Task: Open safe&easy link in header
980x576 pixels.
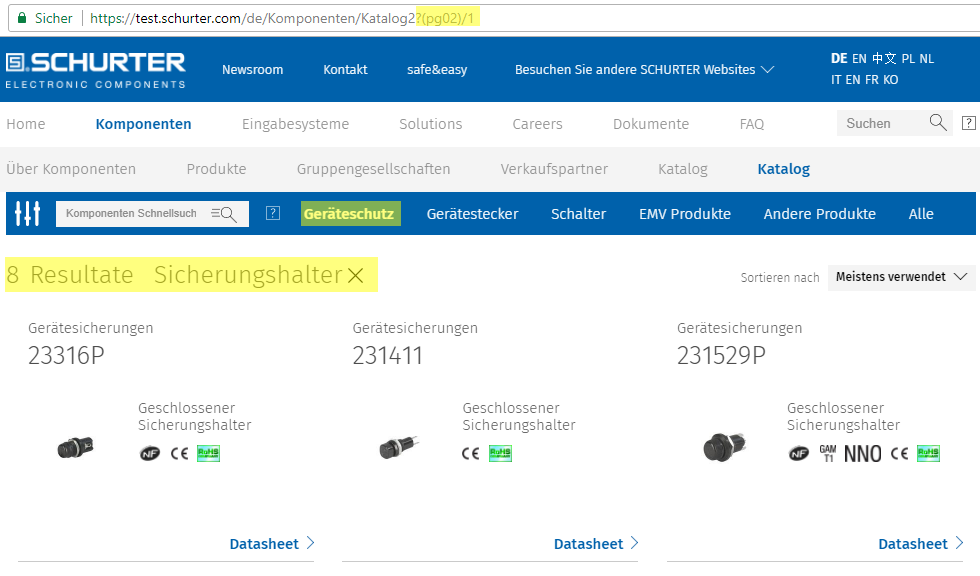Action: click(437, 69)
